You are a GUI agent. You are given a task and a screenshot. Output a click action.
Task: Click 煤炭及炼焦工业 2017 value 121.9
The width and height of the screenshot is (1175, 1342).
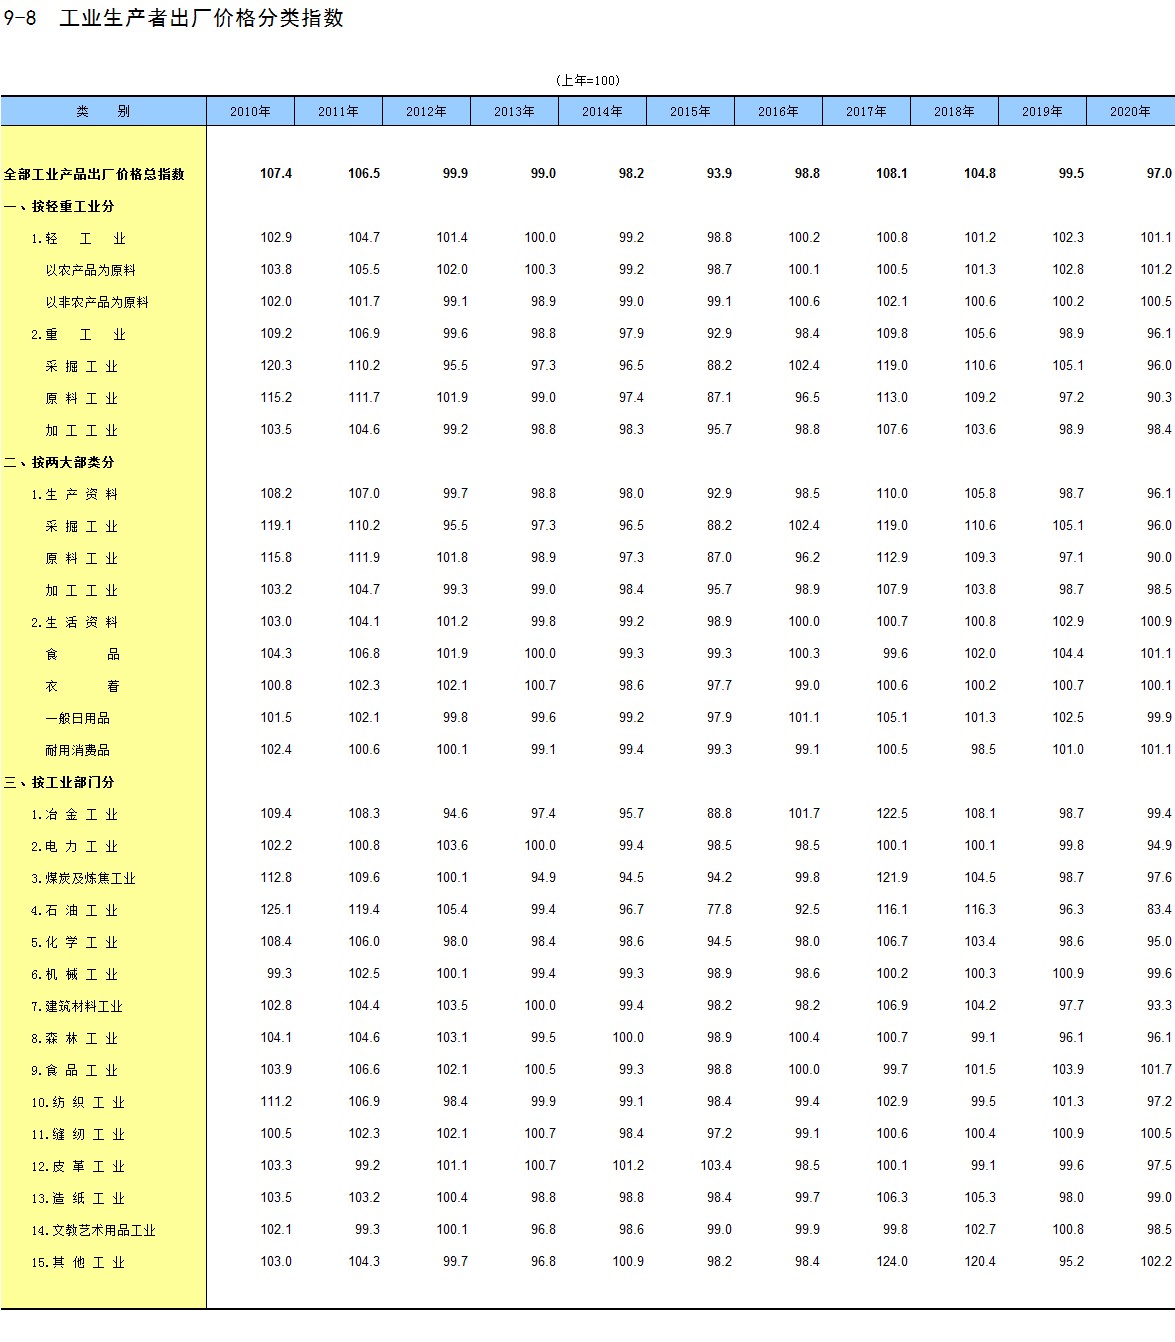click(892, 878)
